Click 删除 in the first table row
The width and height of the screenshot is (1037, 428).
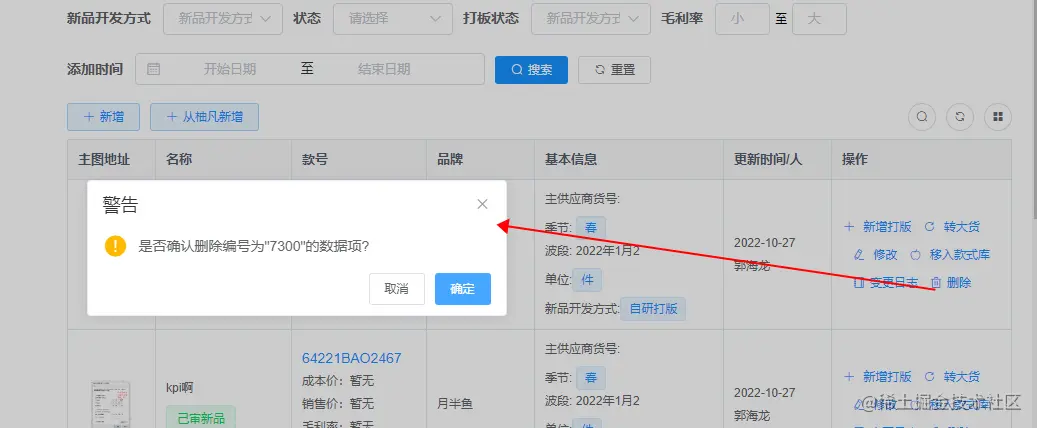coord(951,282)
